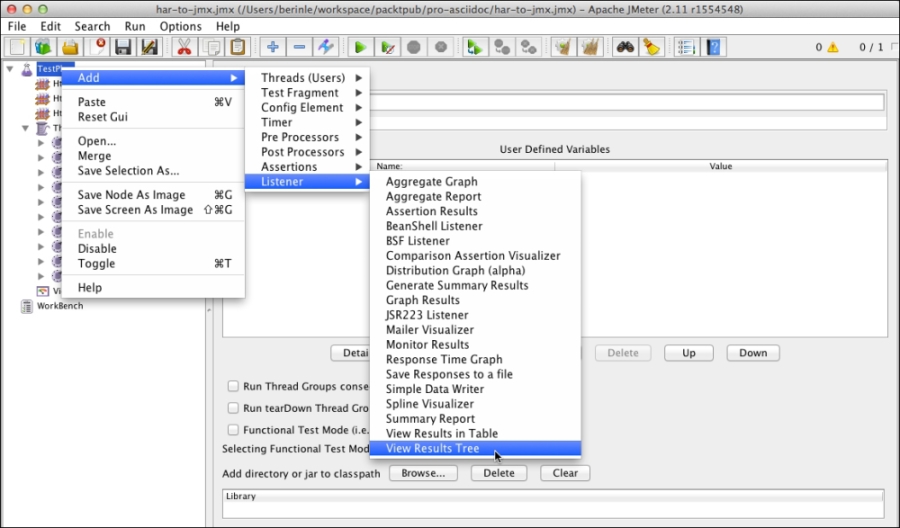
Task: Tick Run tearDown Thread Groups checkbox
Action: [x=233, y=408]
